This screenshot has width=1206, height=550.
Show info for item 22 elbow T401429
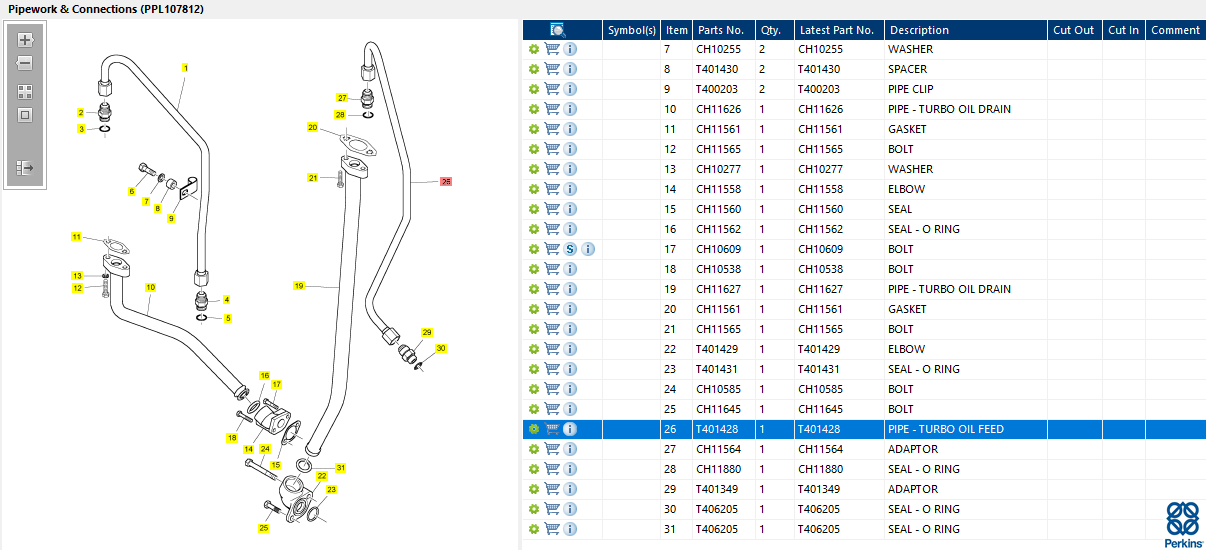coord(570,349)
